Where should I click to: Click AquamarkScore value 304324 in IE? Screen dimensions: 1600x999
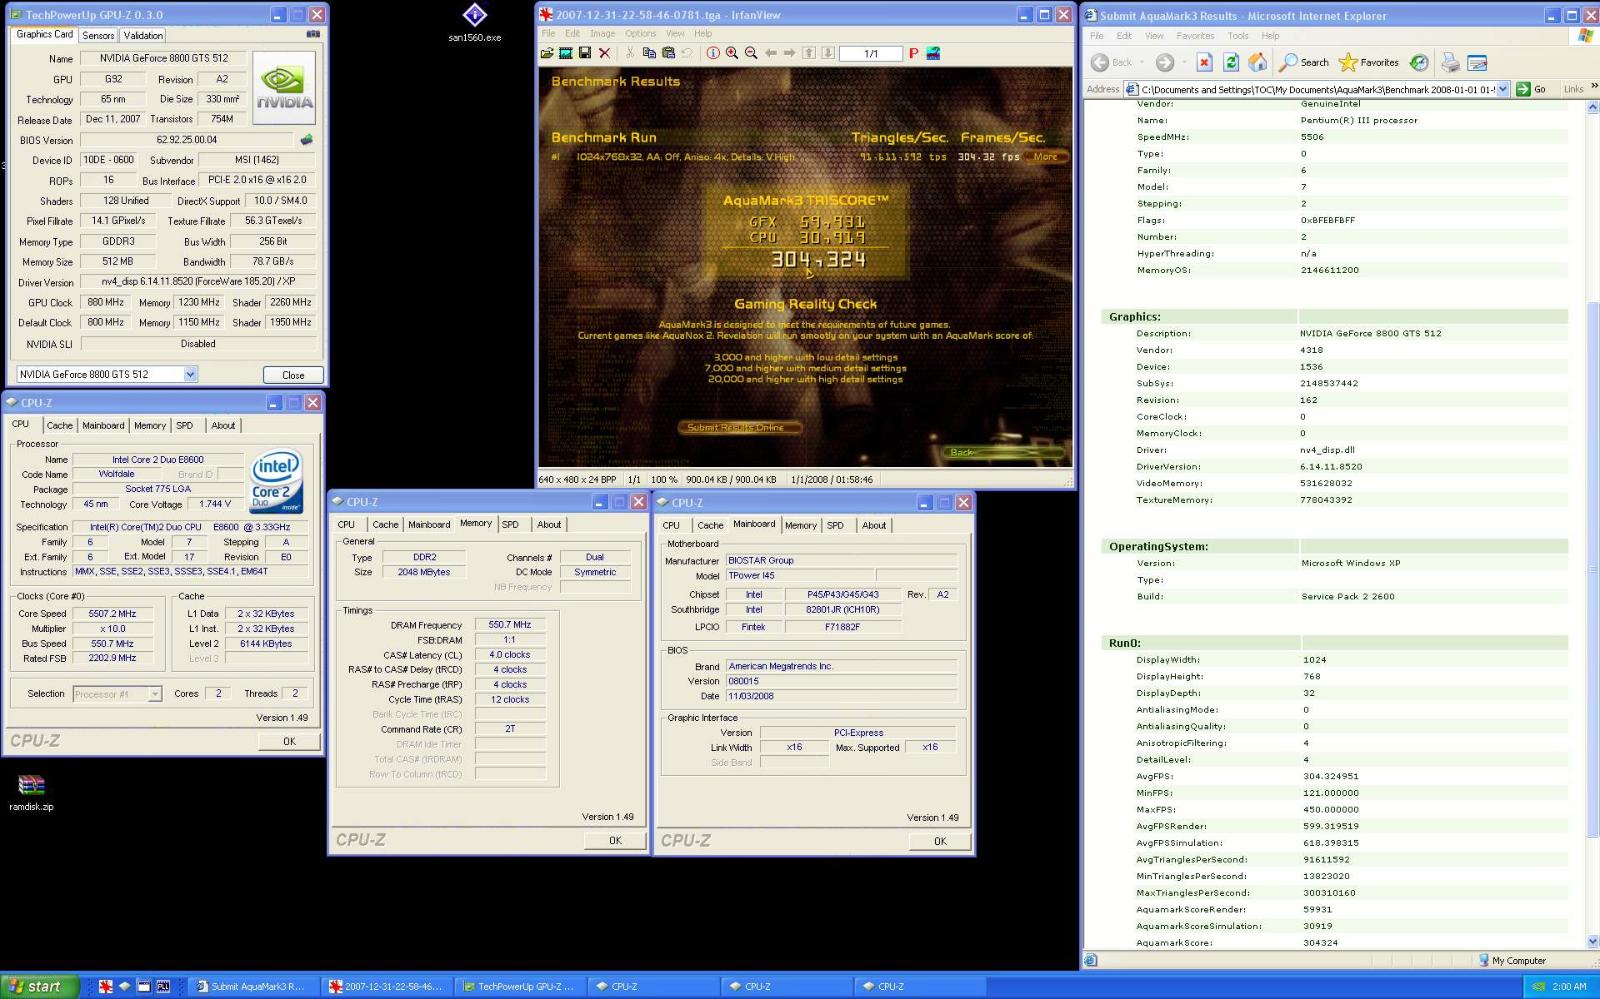click(1320, 942)
